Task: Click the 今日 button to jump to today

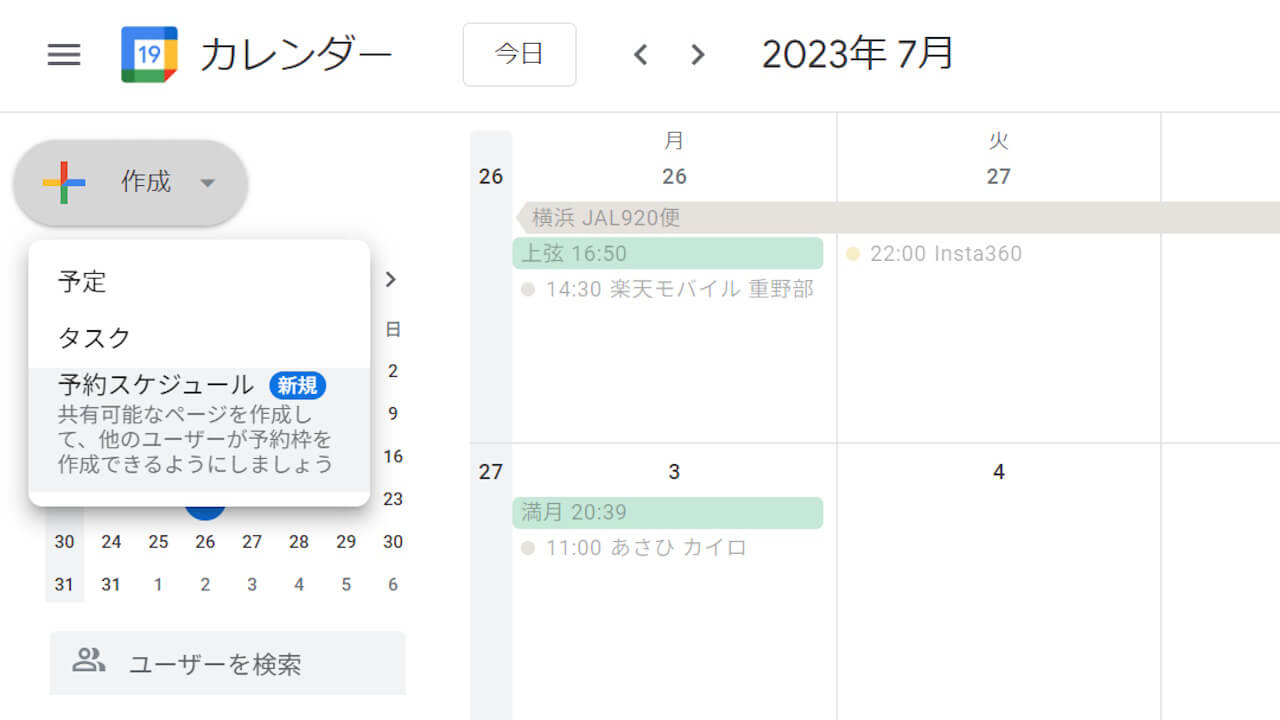Action: (x=519, y=55)
